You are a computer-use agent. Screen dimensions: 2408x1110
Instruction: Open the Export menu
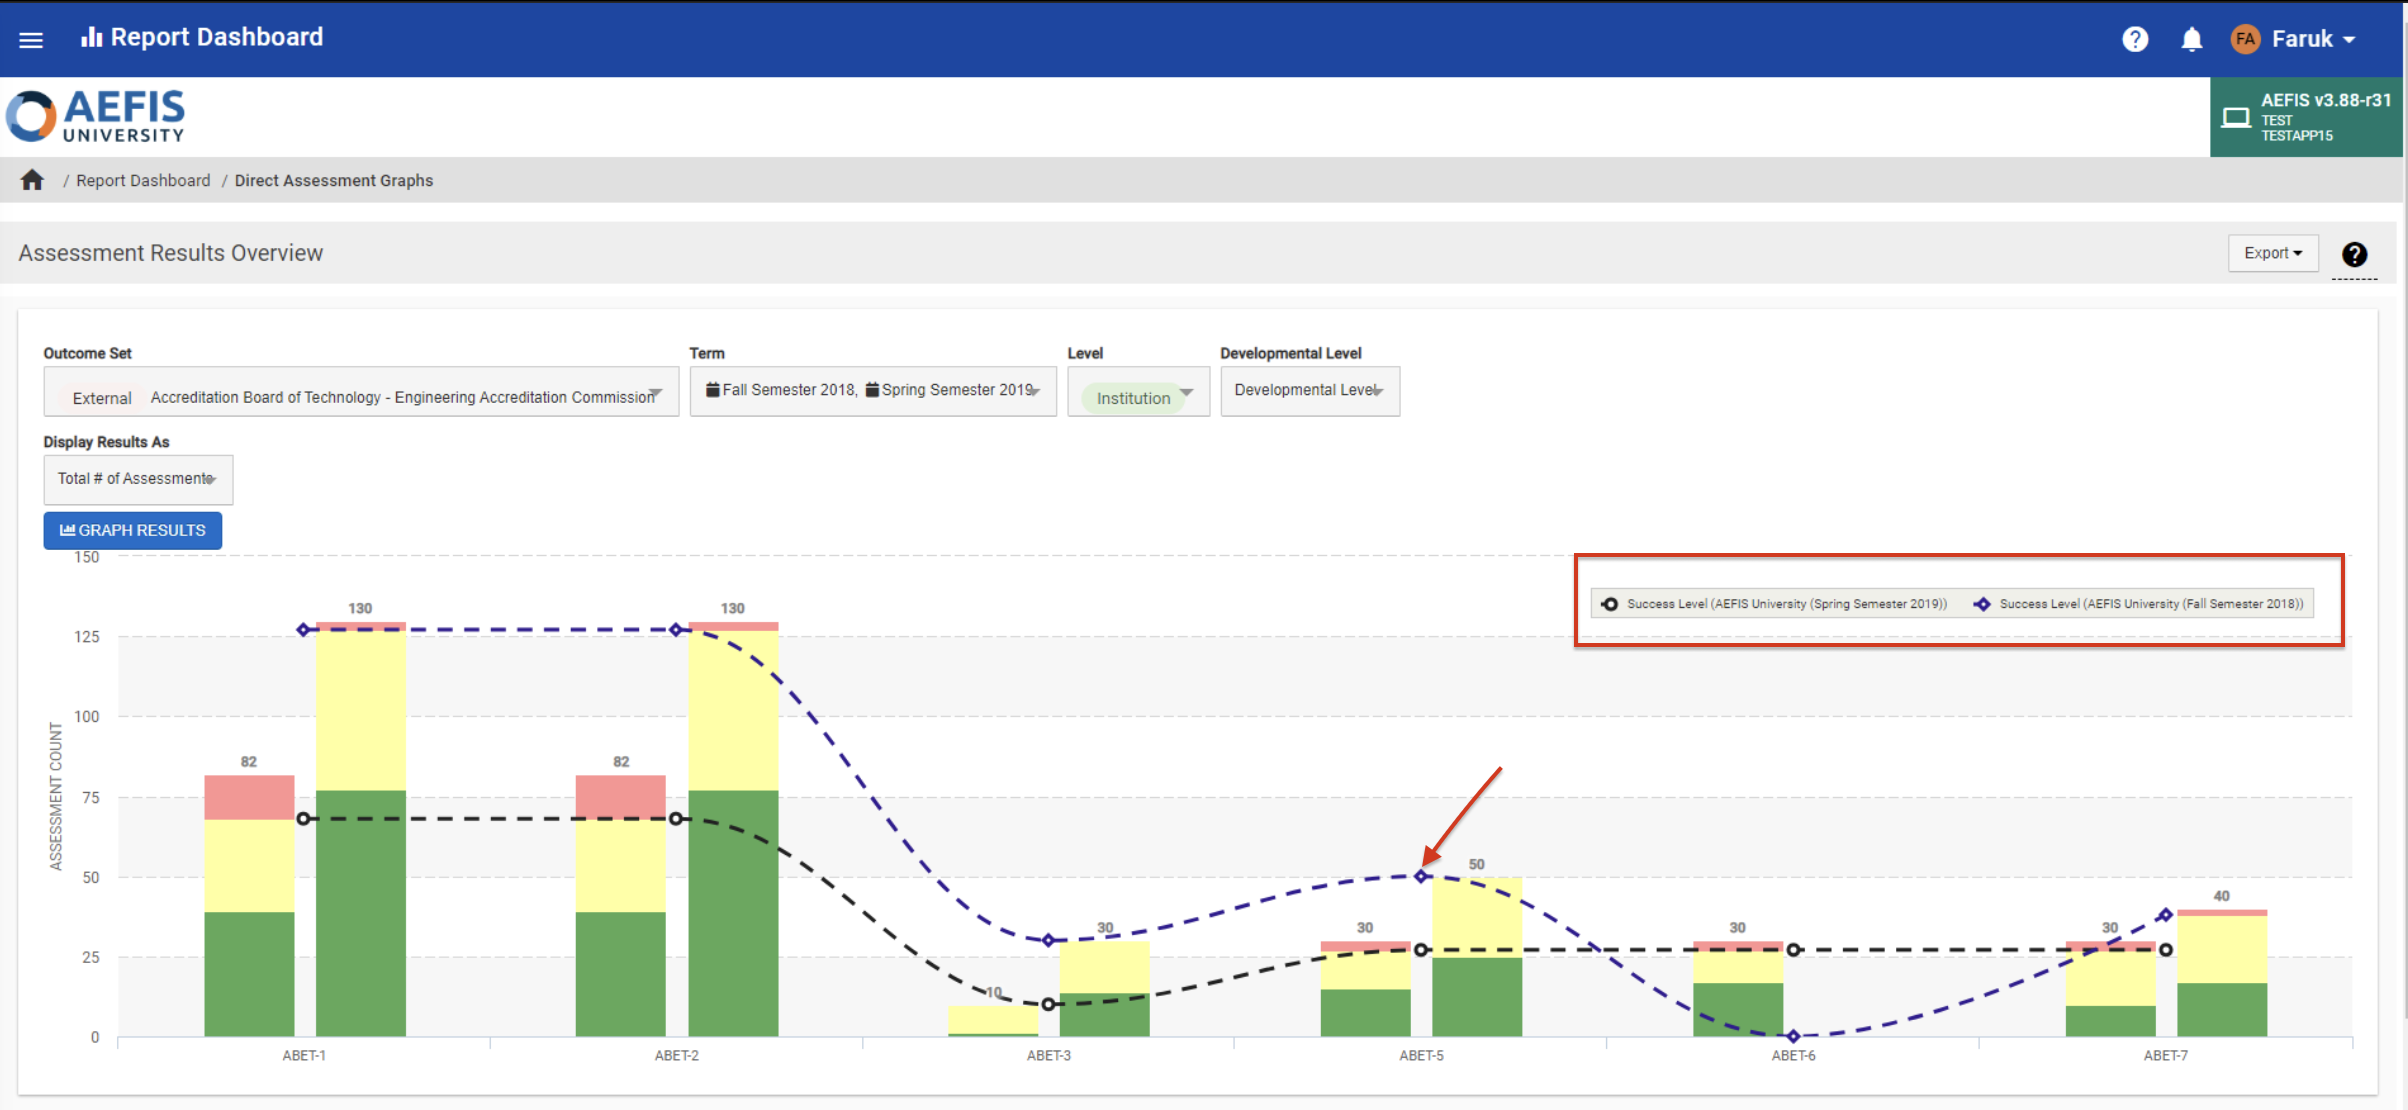pos(2272,253)
